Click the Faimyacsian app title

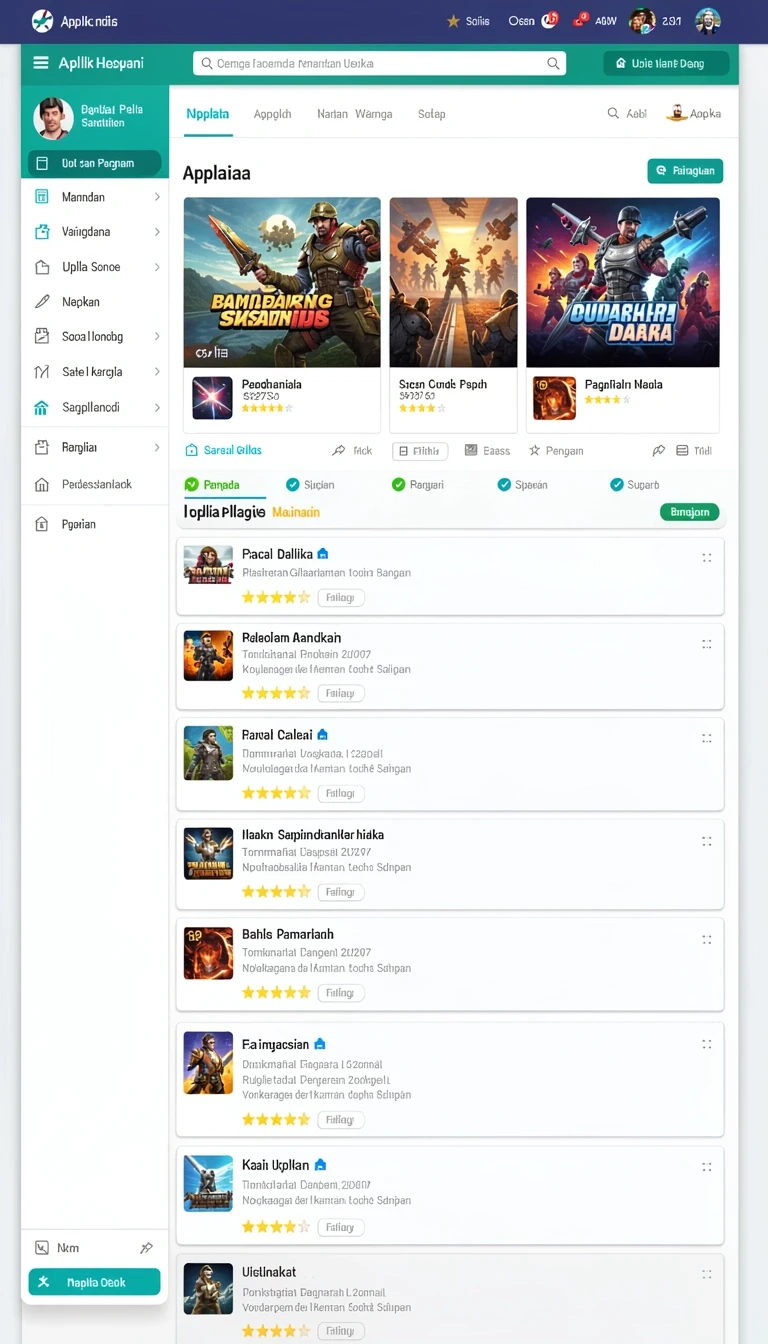coord(275,1044)
